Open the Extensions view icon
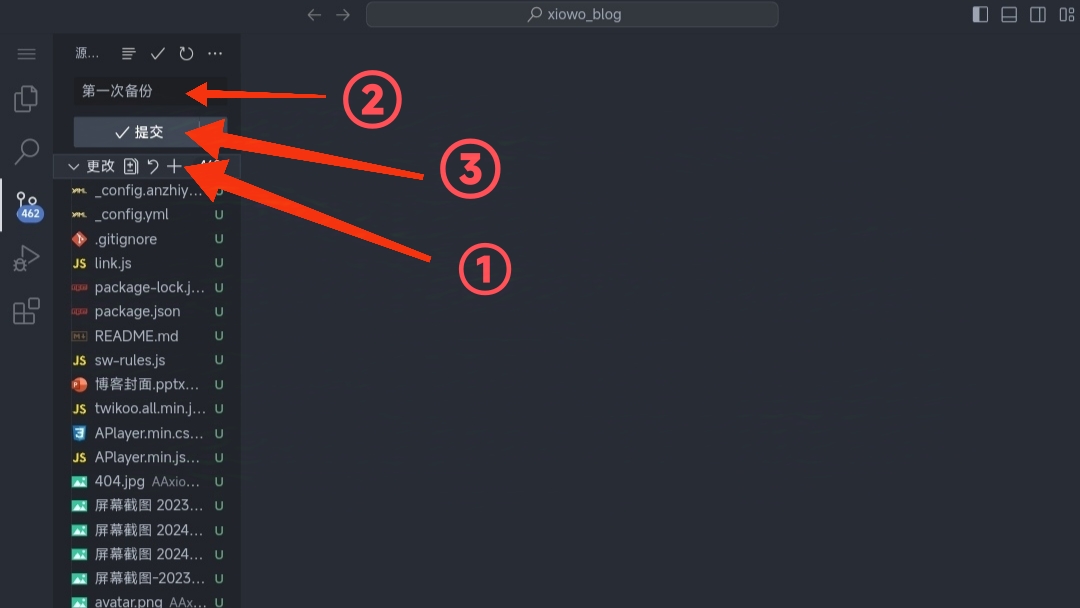 tap(26, 311)
